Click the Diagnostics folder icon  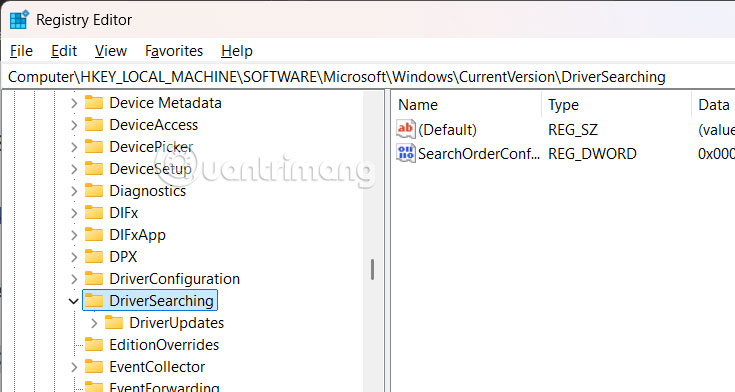tap(94, 191)
